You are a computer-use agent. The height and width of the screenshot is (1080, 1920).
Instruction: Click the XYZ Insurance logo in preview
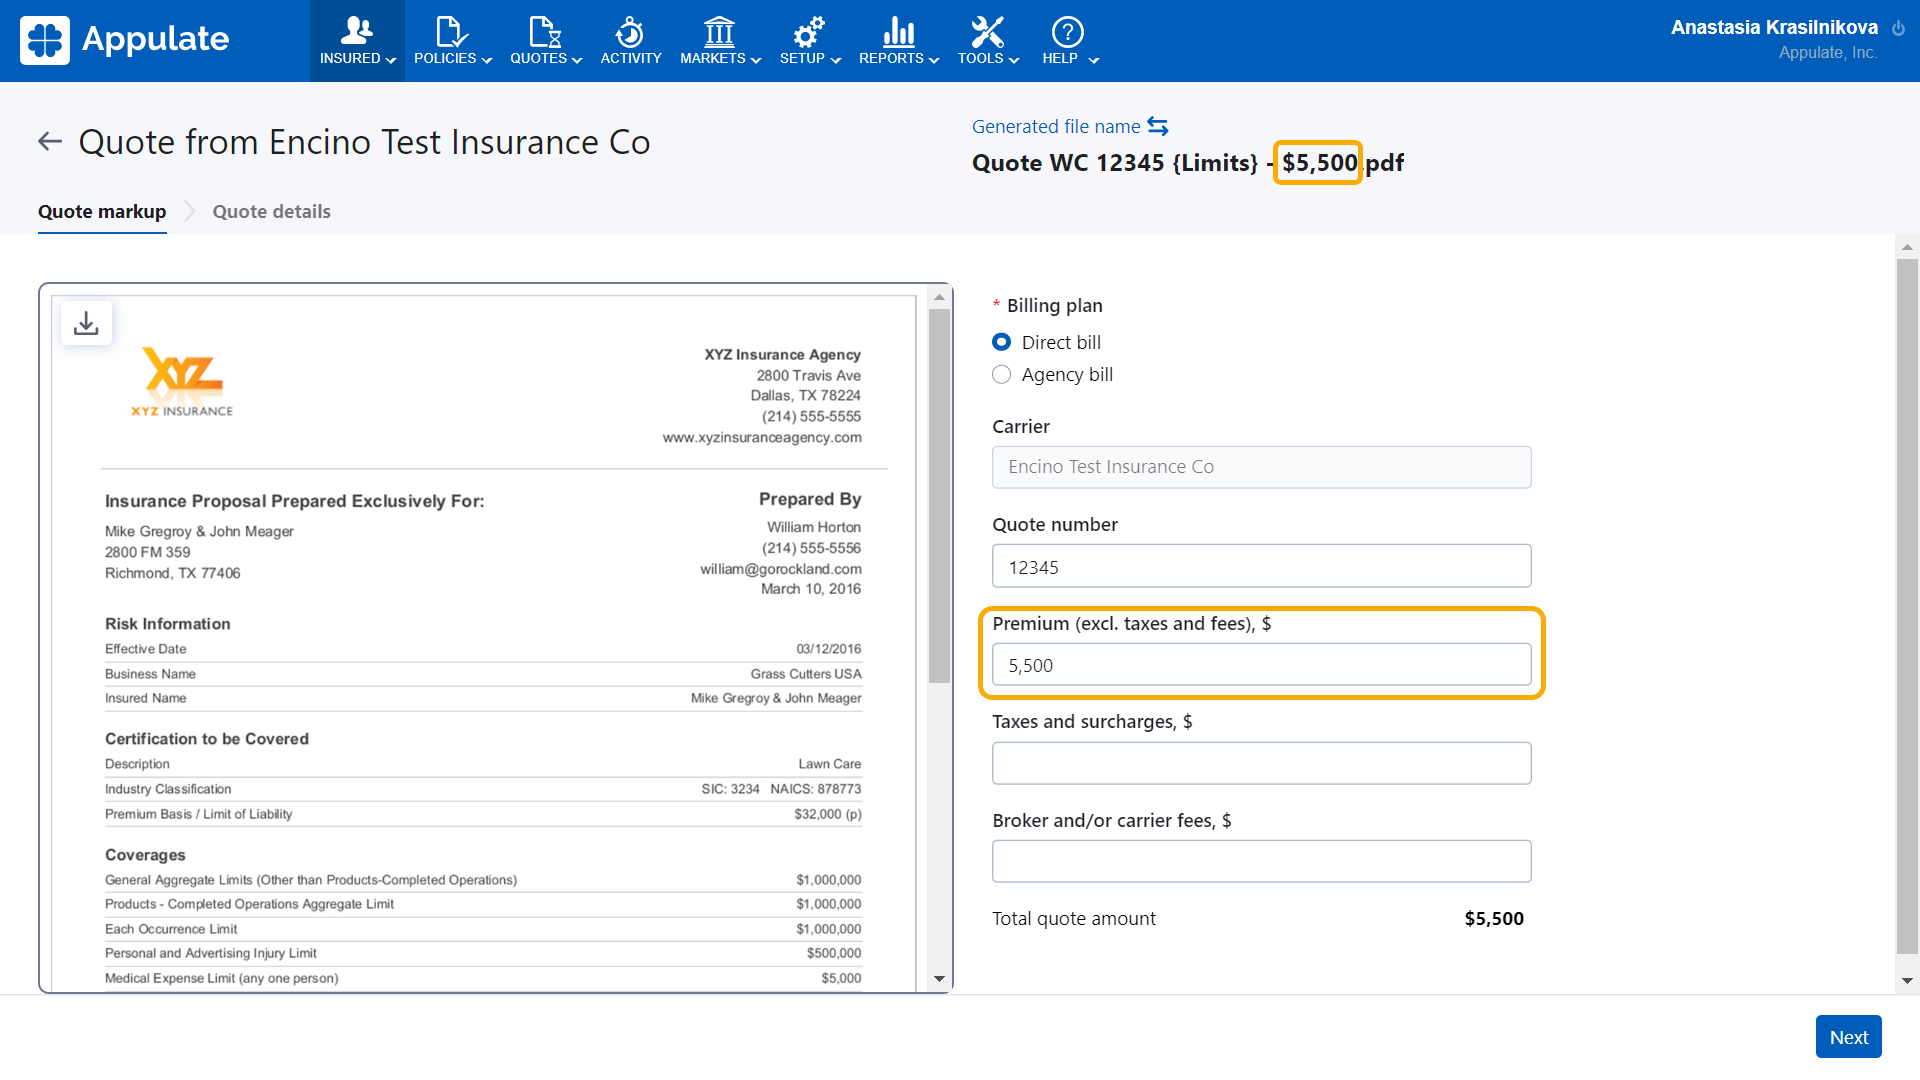(x=182, y=381)
